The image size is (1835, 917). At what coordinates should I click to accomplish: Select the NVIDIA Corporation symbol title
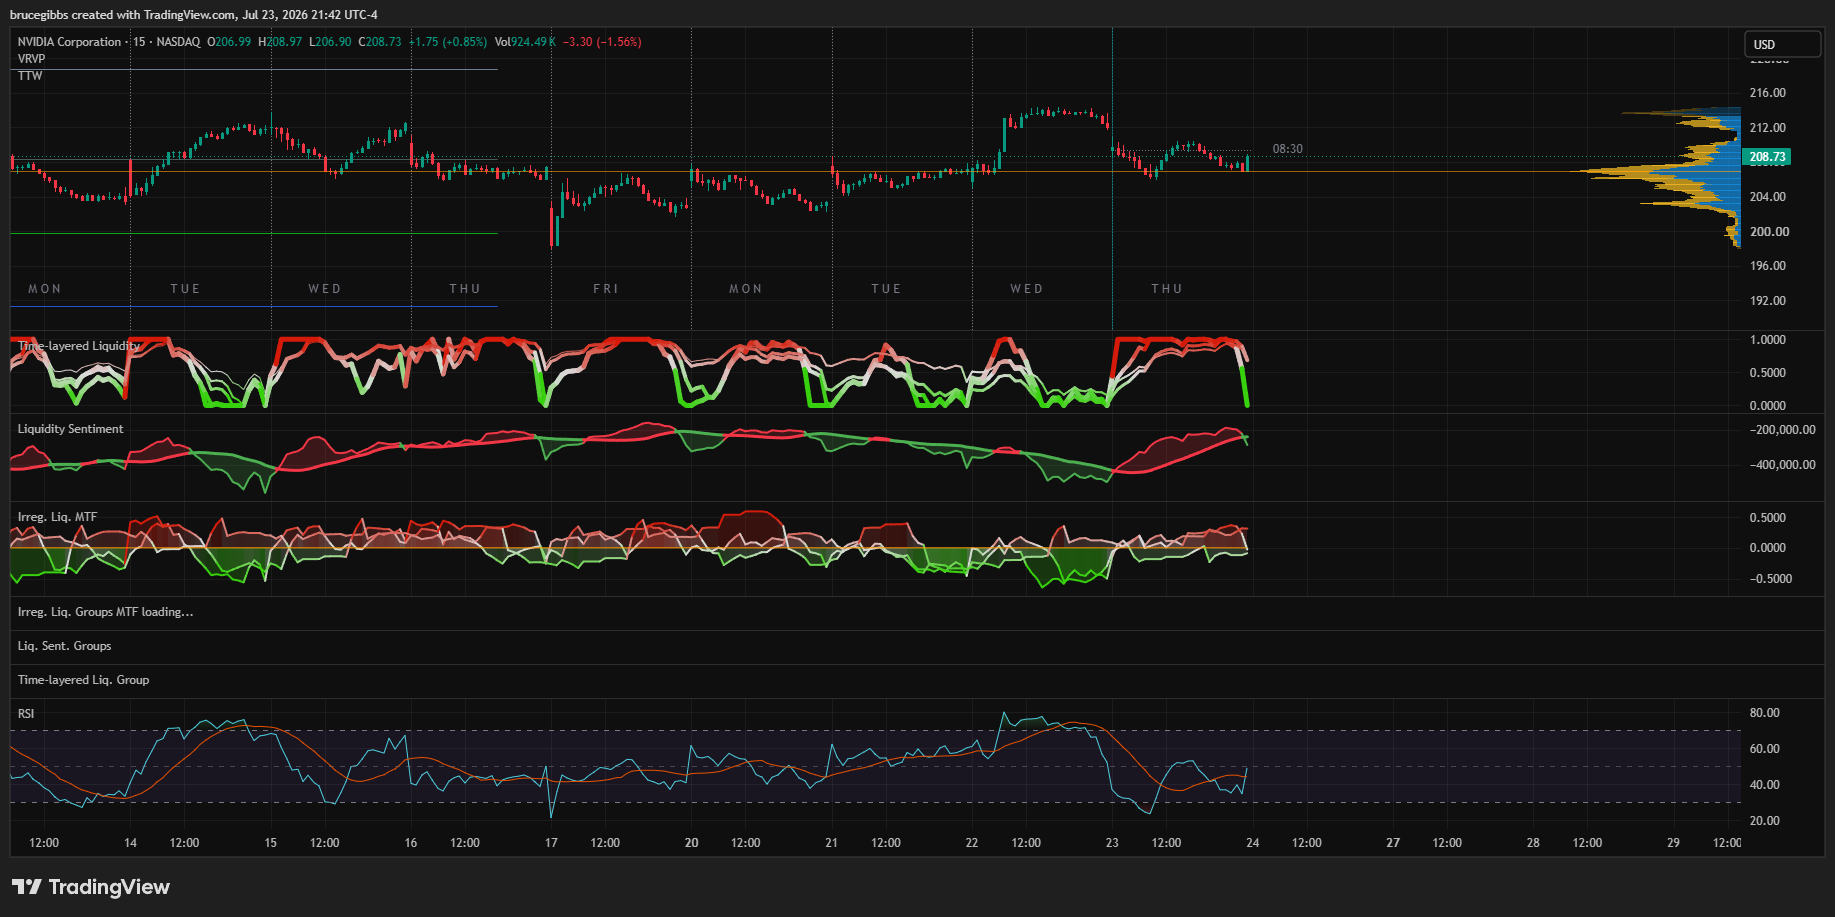click(69, 42)
